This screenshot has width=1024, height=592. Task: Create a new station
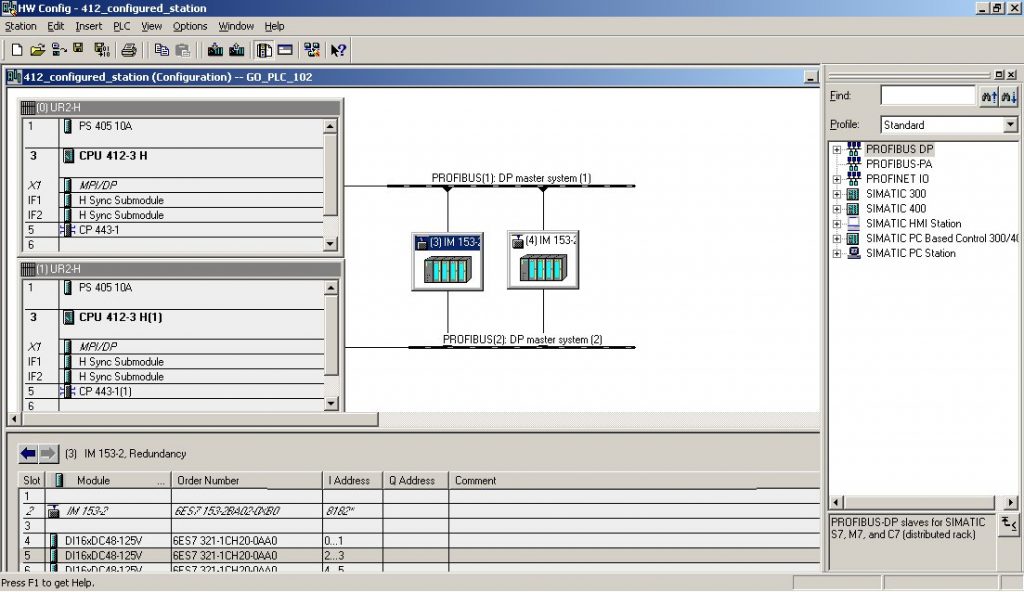pos(16,50)
